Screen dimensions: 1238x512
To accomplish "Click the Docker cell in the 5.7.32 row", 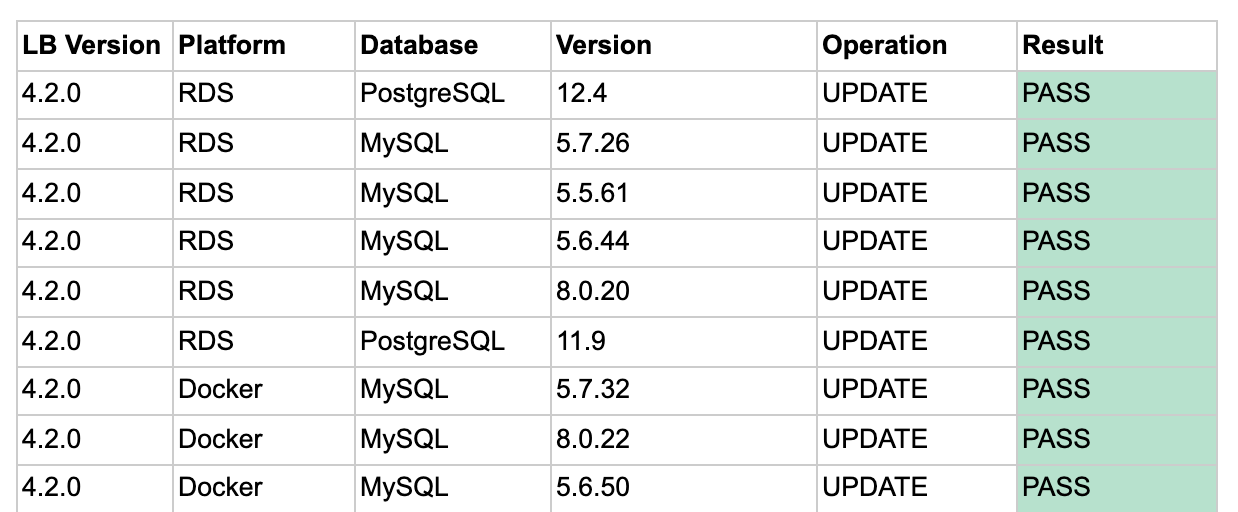I will click(264, 389).
